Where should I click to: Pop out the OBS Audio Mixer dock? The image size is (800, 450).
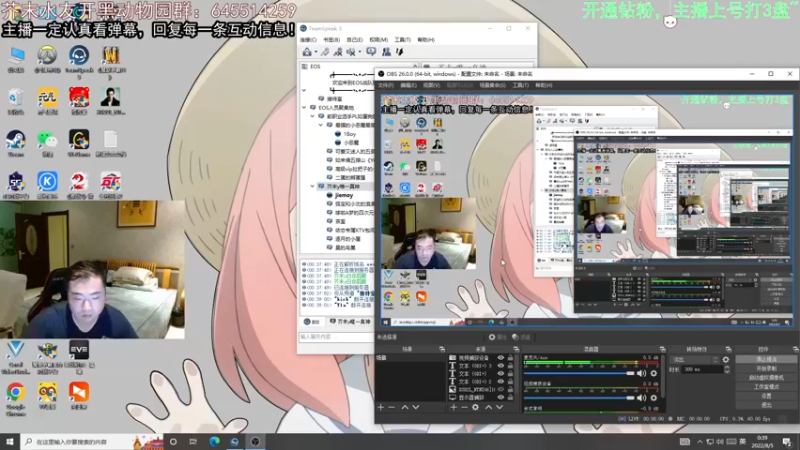click(662, 349)
